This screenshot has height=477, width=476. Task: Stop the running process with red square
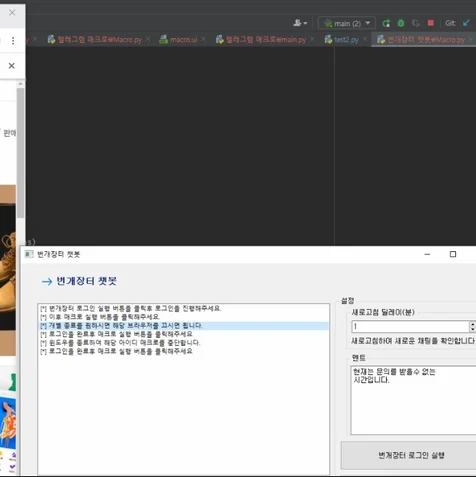point(430,23)
